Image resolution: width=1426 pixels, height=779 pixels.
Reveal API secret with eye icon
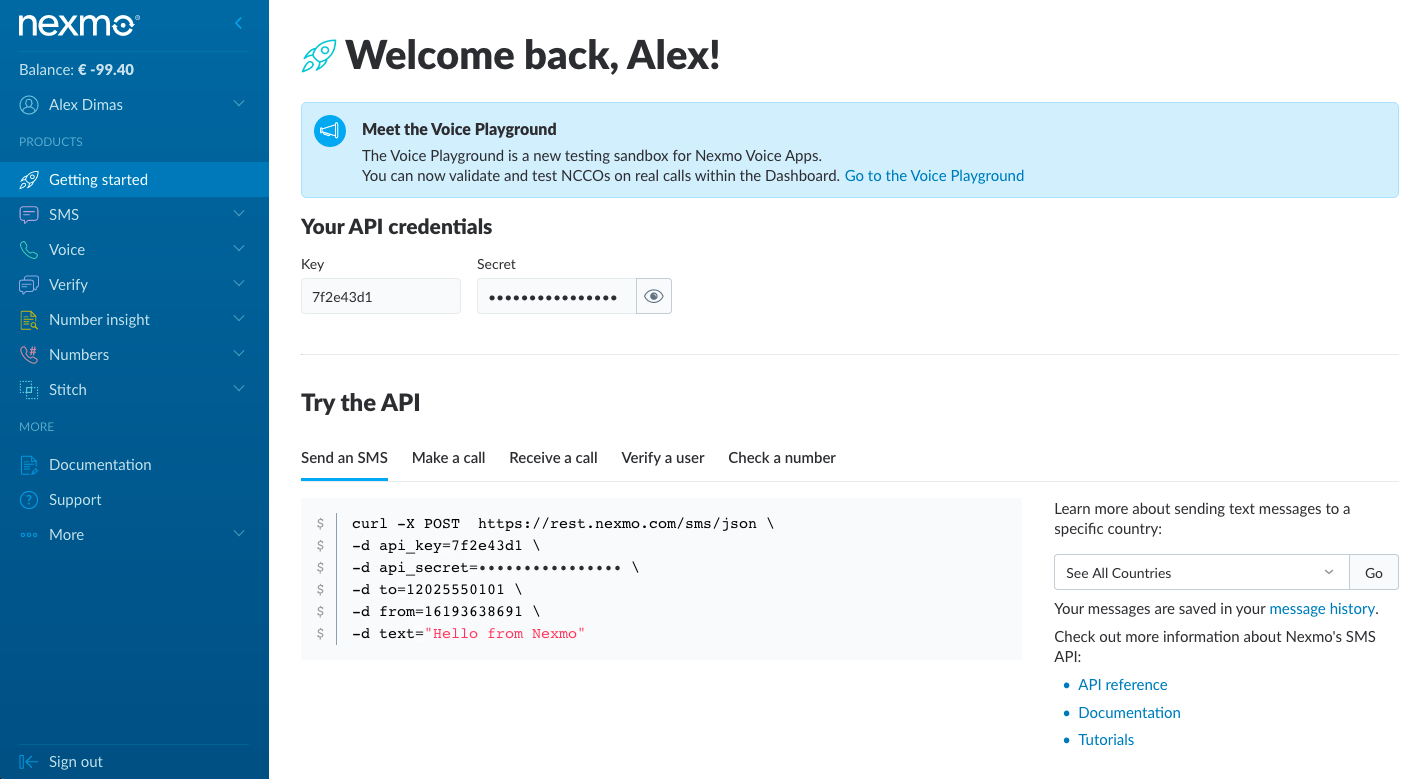654,297
